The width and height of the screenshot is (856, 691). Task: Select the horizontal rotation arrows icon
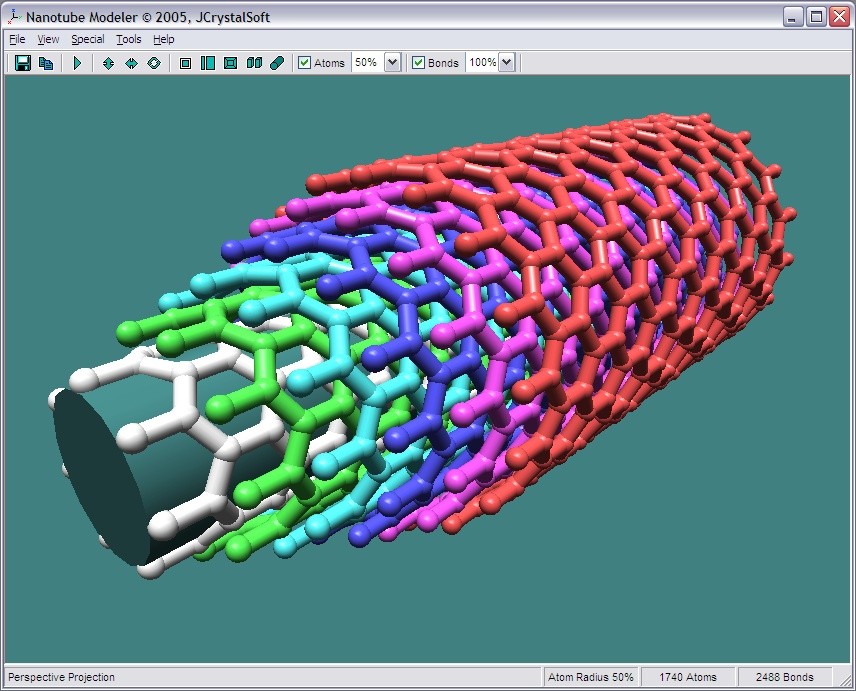[x=131, y=62]
